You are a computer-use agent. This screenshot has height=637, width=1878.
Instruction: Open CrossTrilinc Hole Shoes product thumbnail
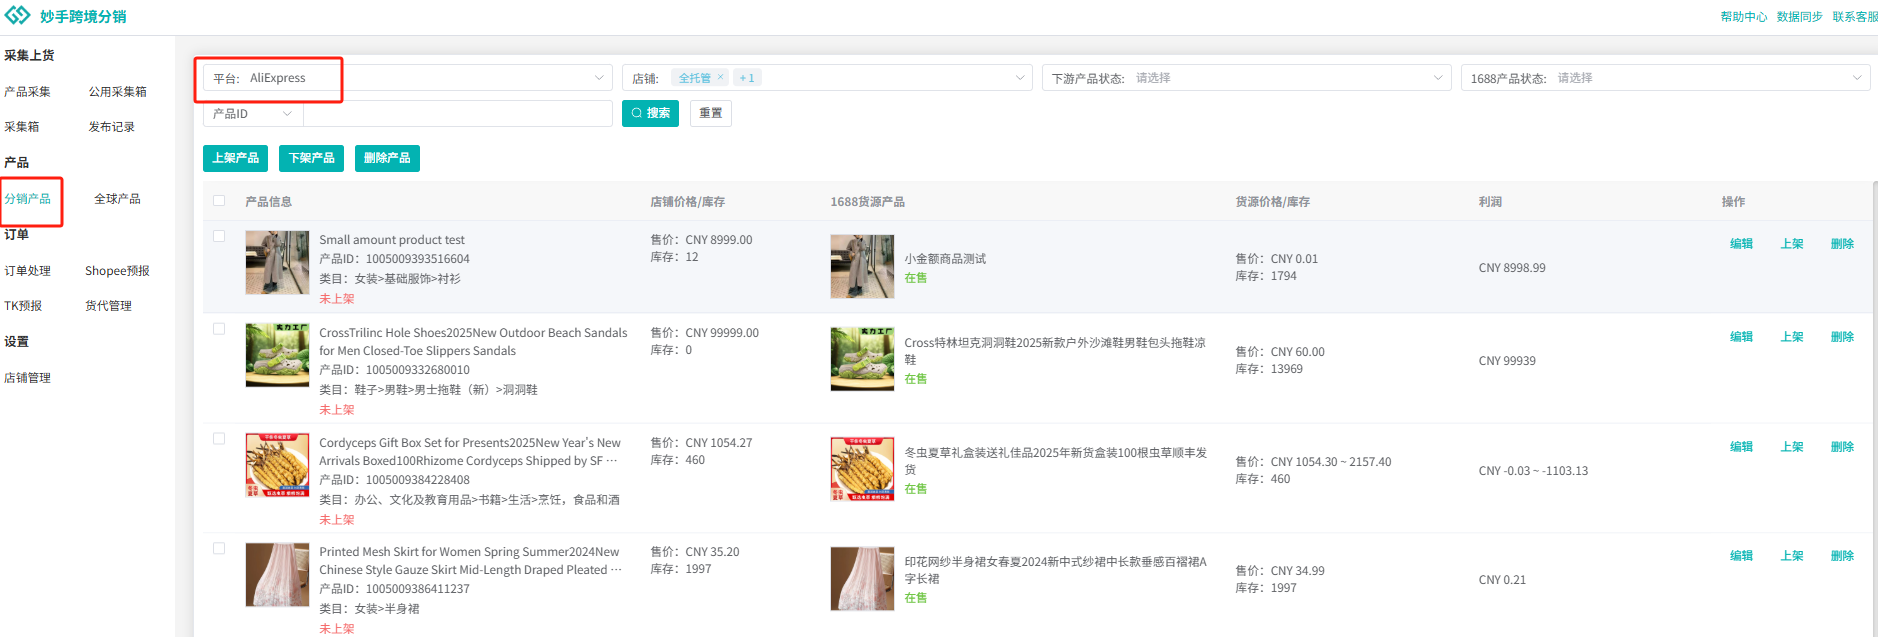[x=277, y=355]
